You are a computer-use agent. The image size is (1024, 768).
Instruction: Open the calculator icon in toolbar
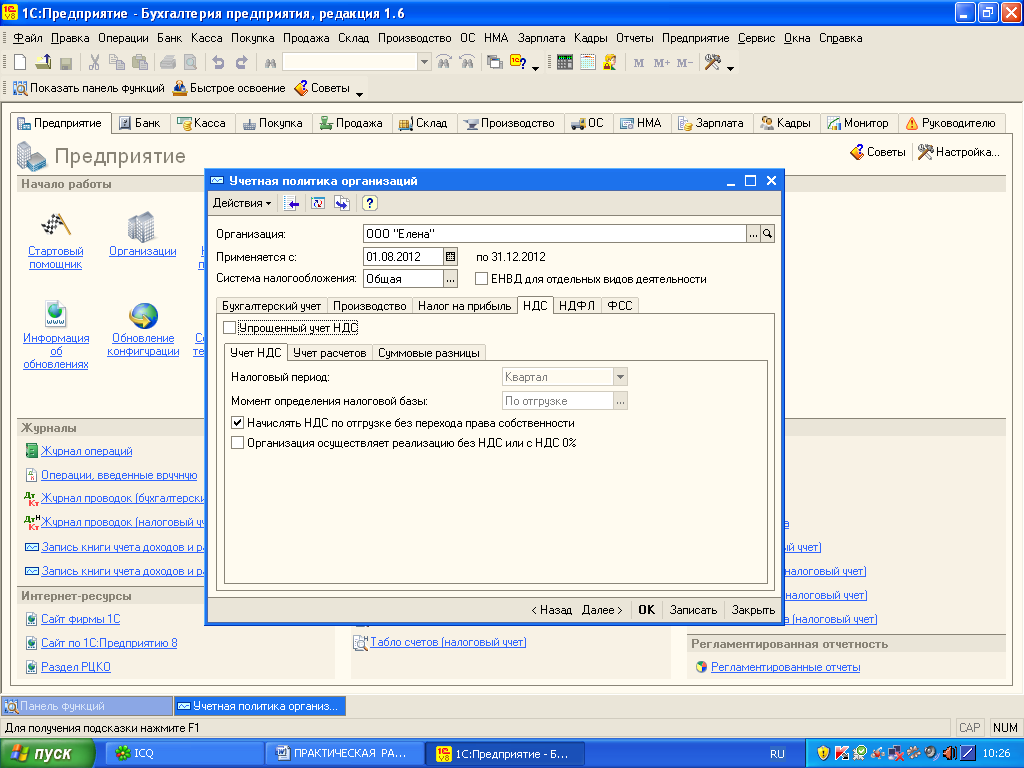point(565,63)
